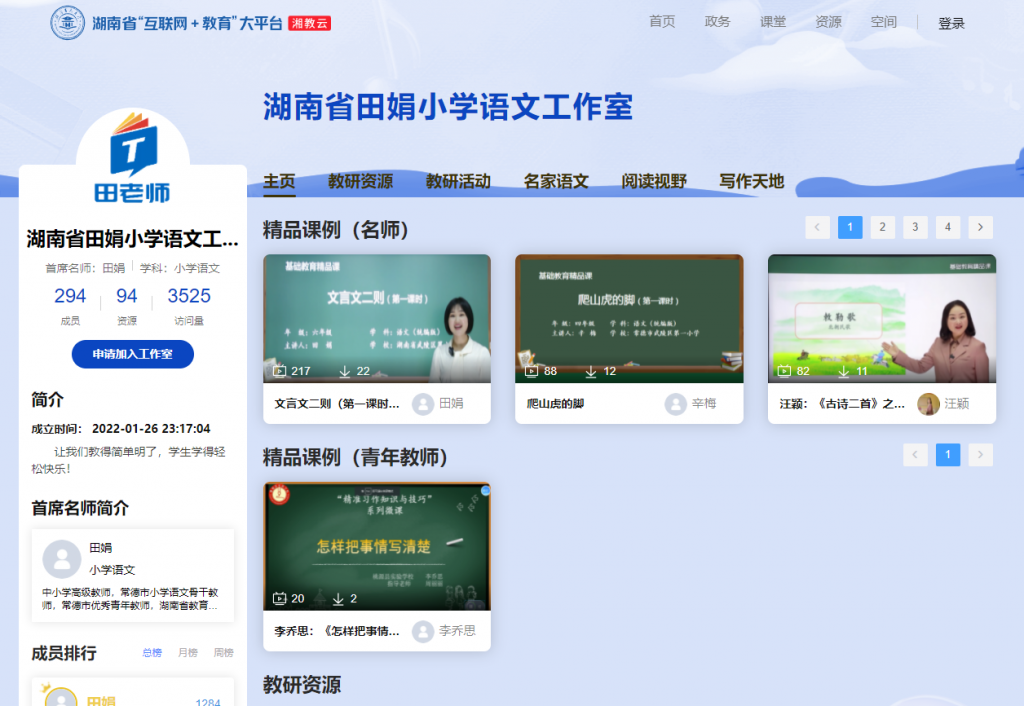Go to next page of 名师 lessons
This screenshot has height=706, width=1024.
pos(980,227)
